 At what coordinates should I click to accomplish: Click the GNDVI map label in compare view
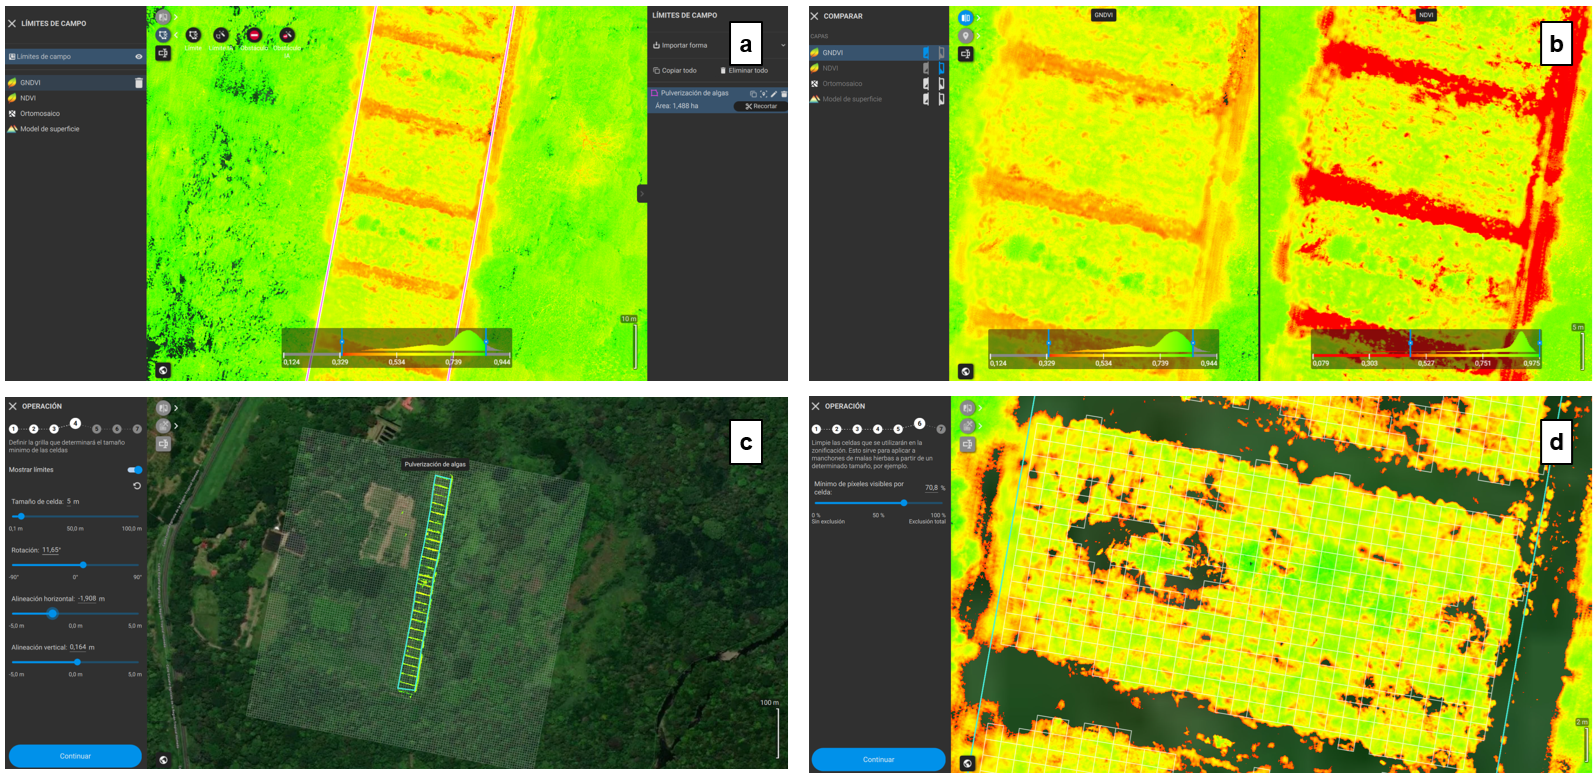click(x=1103, y=15)
